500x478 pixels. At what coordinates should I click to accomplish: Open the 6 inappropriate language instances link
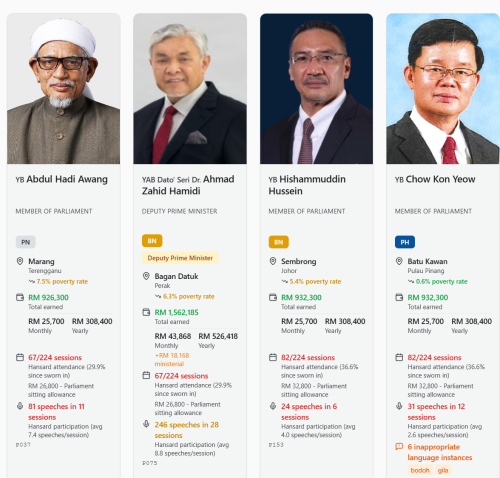click(x=440, y=452)
